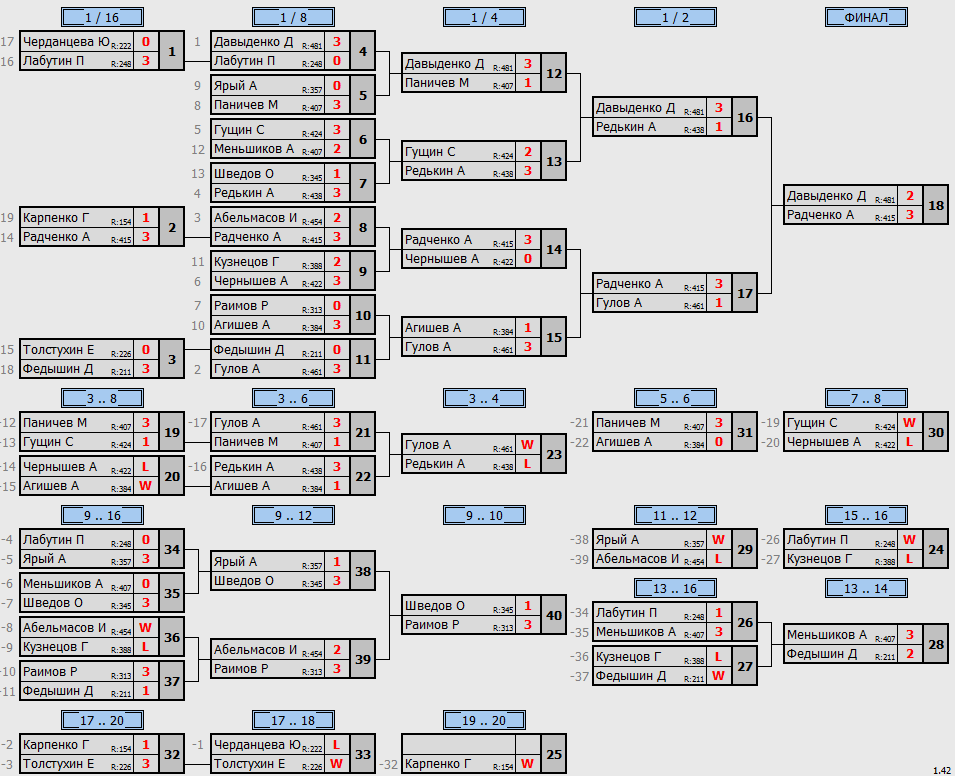Screen dimensions: 955x776
Task: Click the 1 / 16 round header
Action: pyautogui.click(x=102, y=17)
